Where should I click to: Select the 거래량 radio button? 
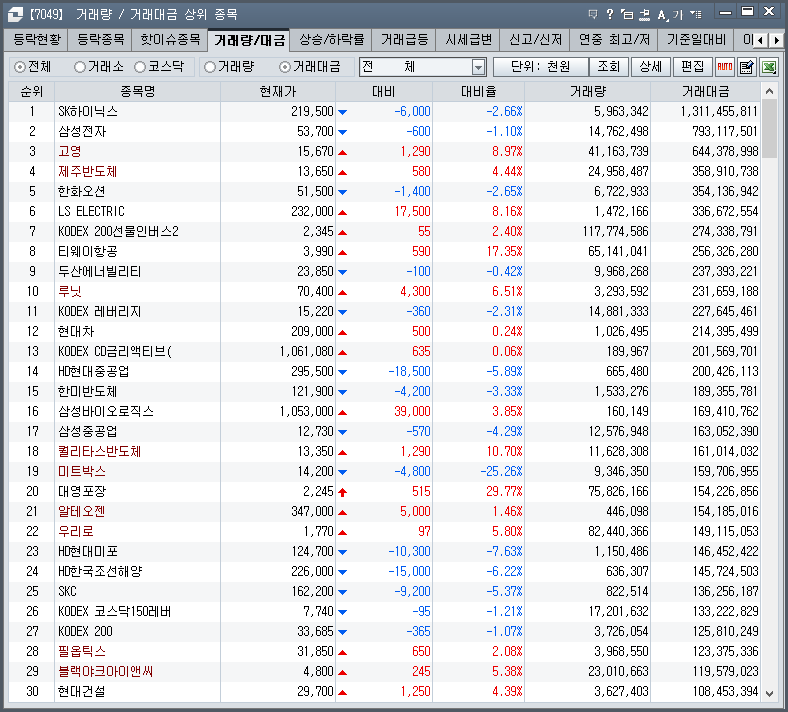click(210, 67)
